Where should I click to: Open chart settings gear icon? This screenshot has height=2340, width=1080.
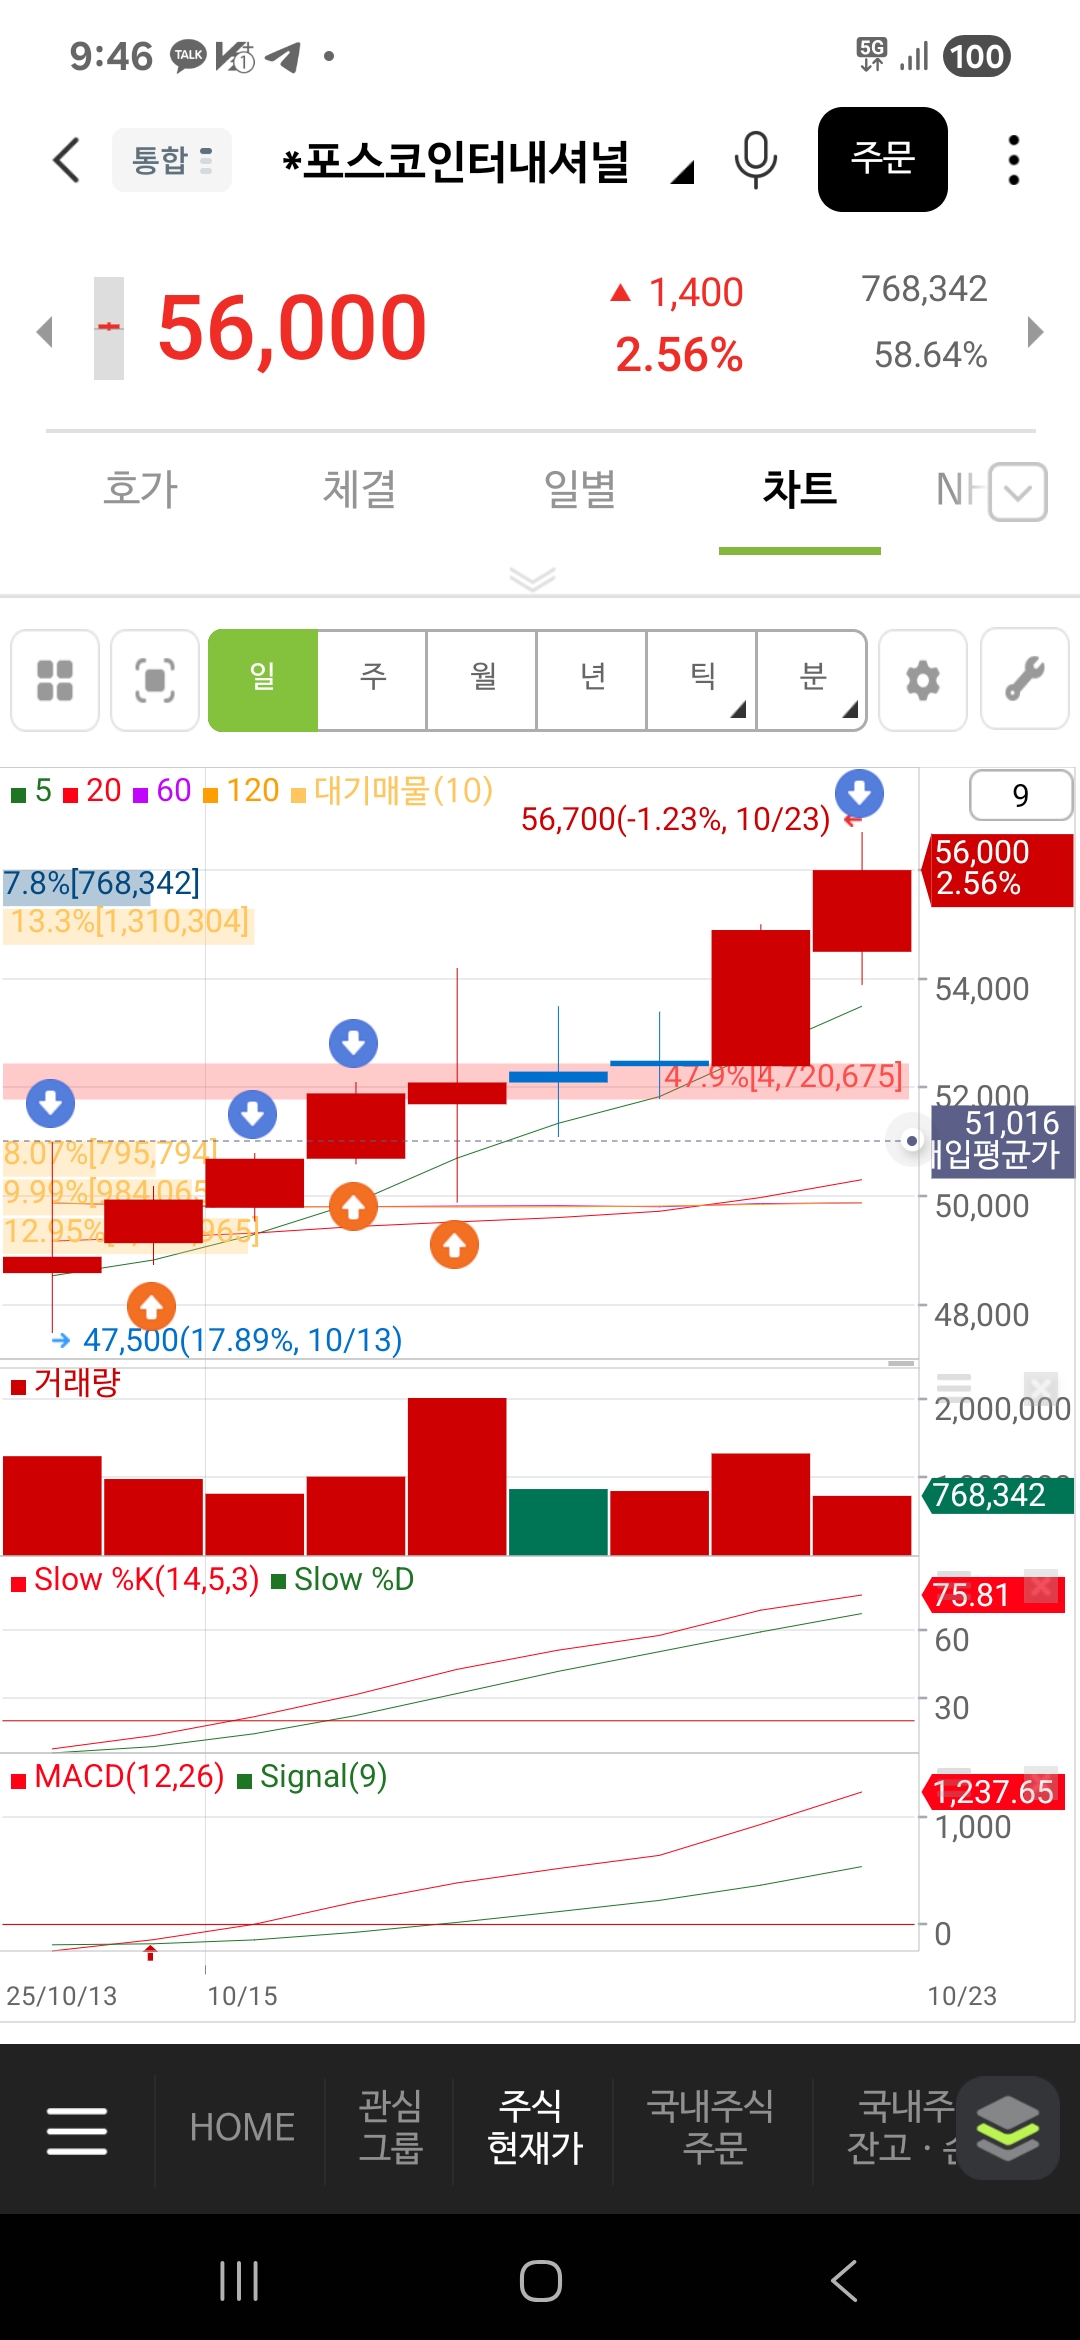click(922, 680)
